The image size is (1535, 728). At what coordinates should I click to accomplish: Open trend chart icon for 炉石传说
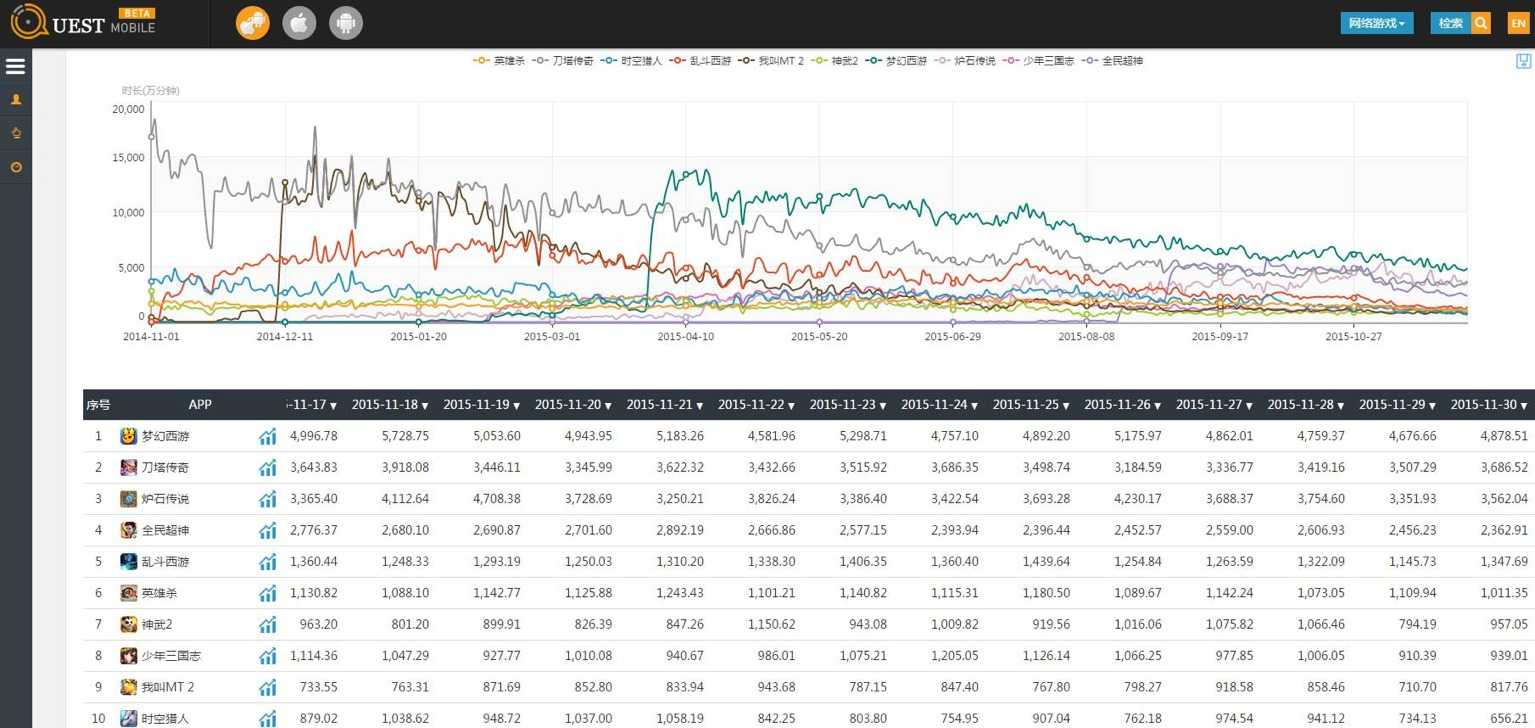pyautogui.click(x=267, y=499)
